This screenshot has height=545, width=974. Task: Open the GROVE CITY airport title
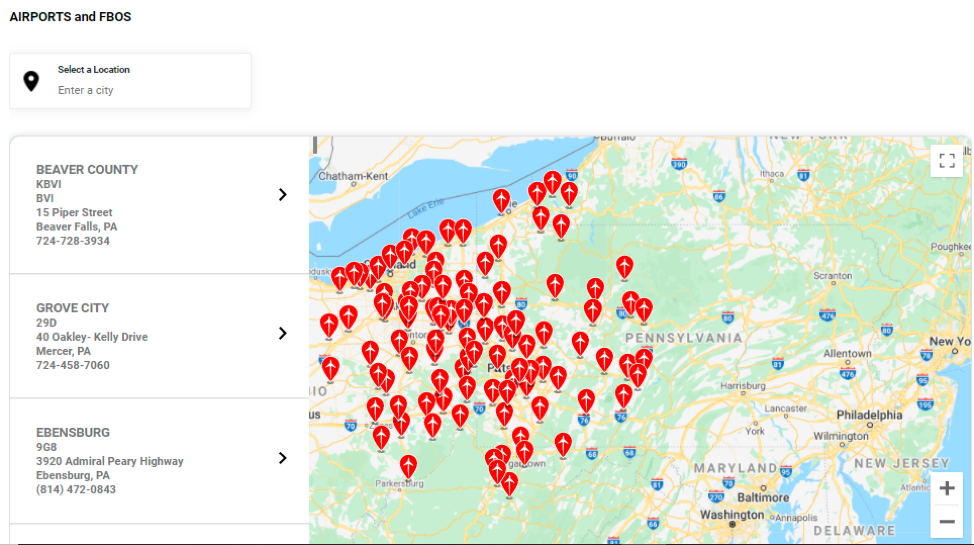click(x=72, y=308)
